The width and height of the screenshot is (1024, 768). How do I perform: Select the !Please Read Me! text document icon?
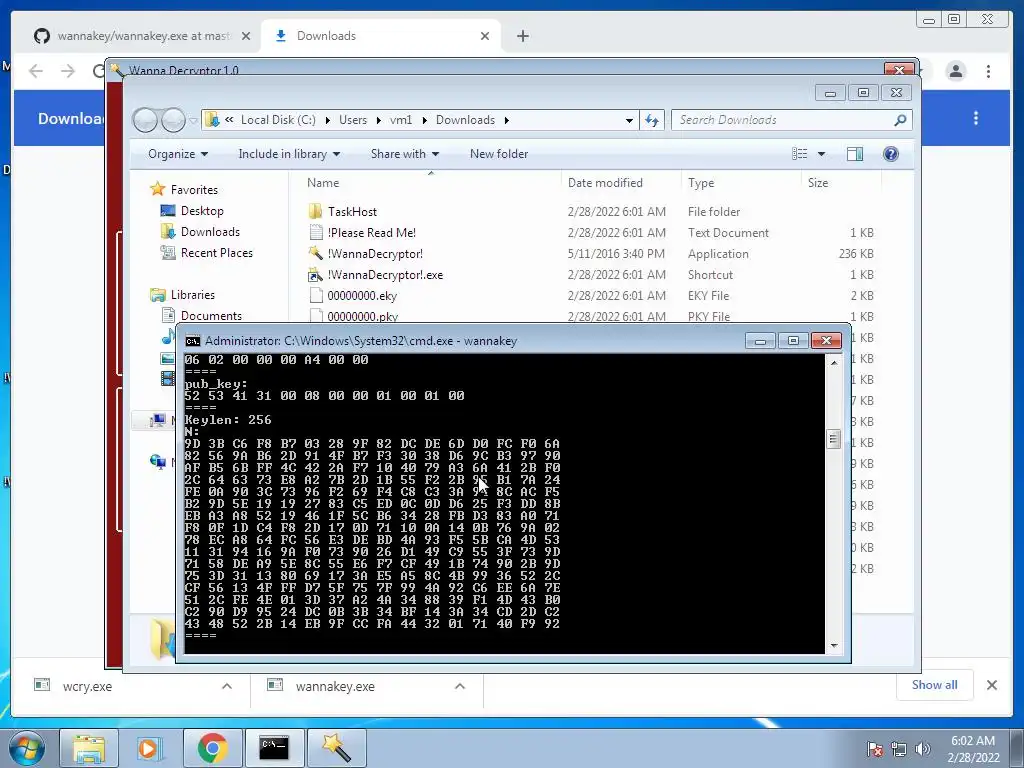pyautogui.click(x=315, y=232)
